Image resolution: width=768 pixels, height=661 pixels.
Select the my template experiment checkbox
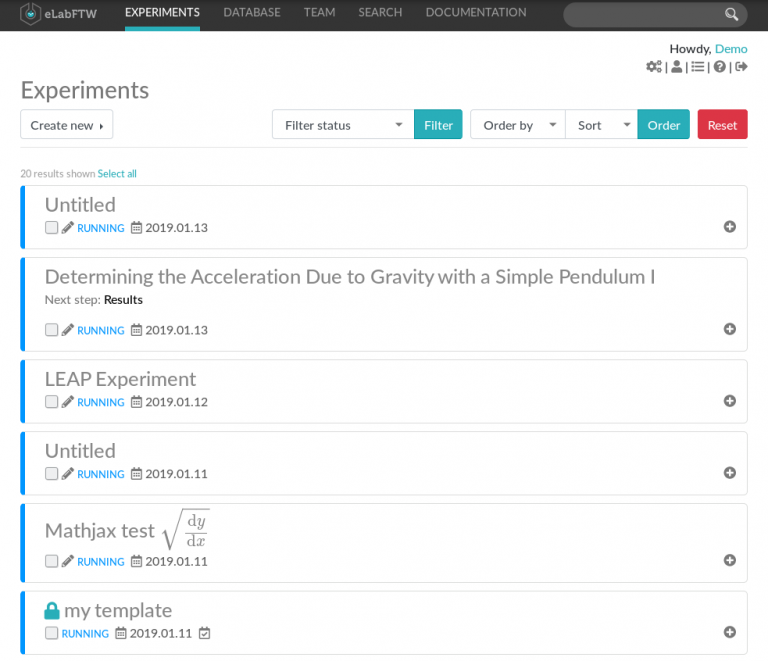tap(52, 633)
